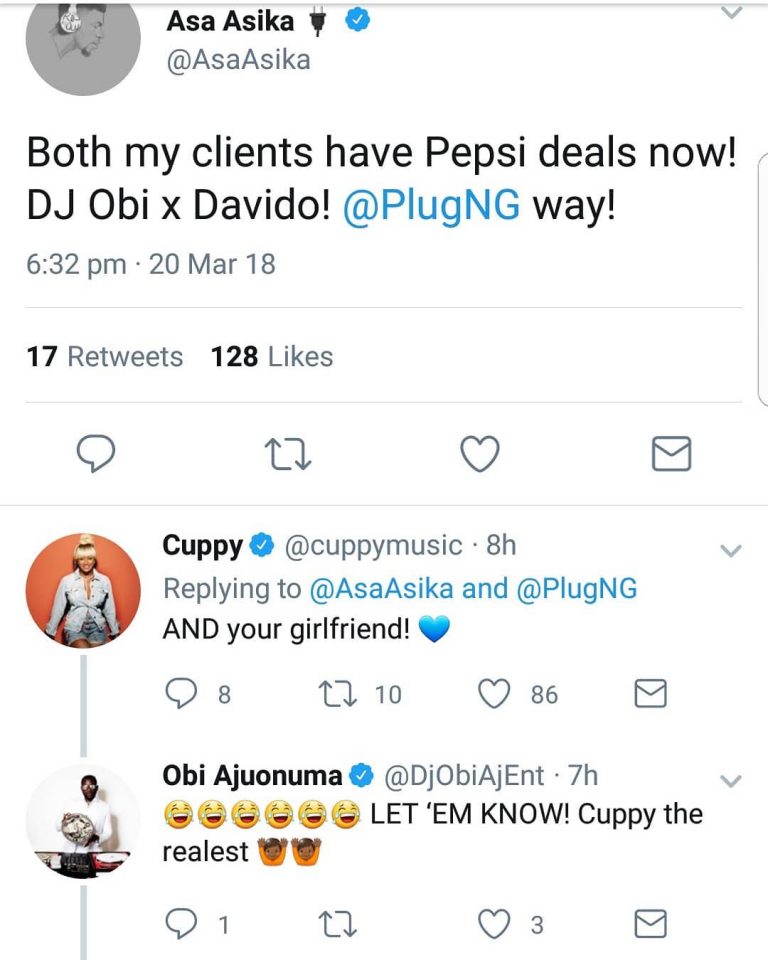View the 17 Retweets list
768x960 pixels.
click(x=105, y=357)
